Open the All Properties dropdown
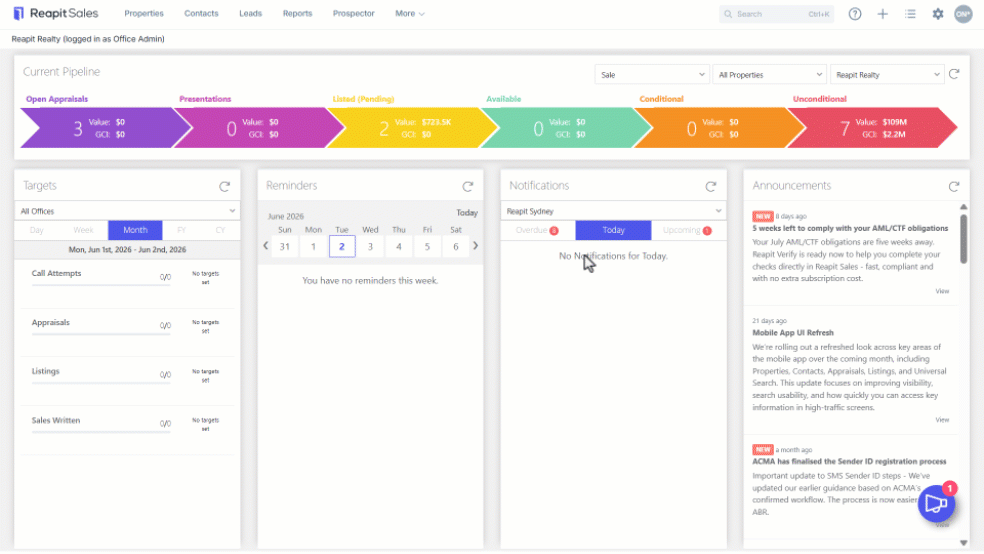Viewport: 984px width, 554px height. pyautogui.click(x=769, y=75)
